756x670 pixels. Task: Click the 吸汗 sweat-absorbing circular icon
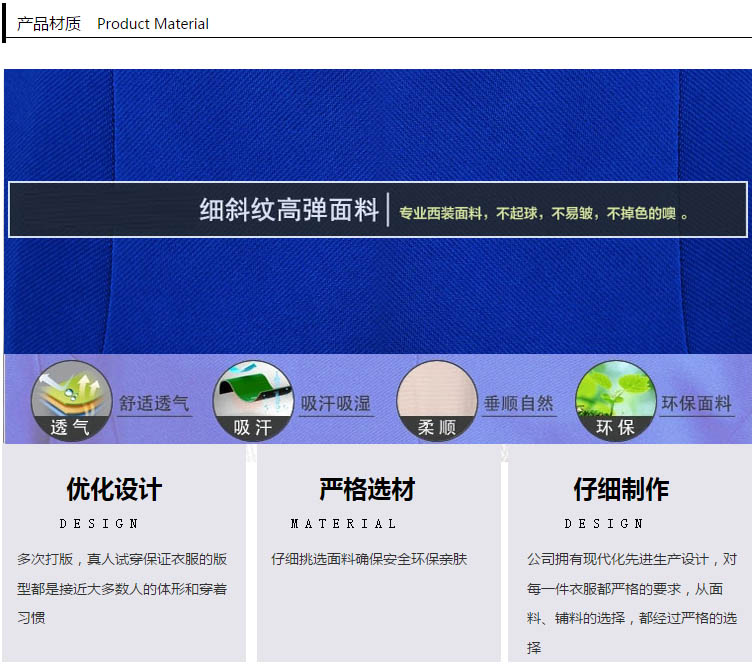click(252, 401)
